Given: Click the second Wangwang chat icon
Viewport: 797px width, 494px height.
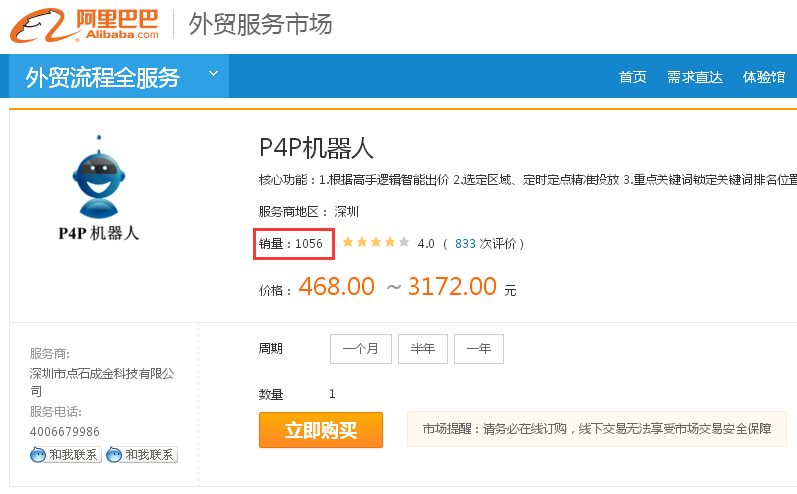Looking at the screenshot, I should [x=114, y=454].
